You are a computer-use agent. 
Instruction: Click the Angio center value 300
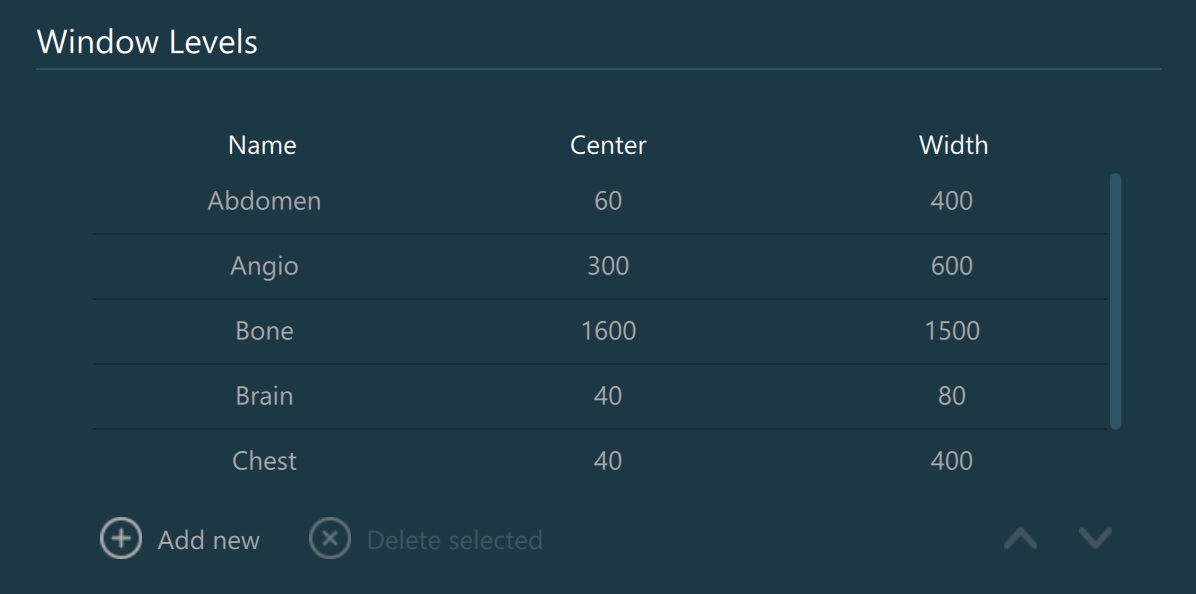pos(608,266)
